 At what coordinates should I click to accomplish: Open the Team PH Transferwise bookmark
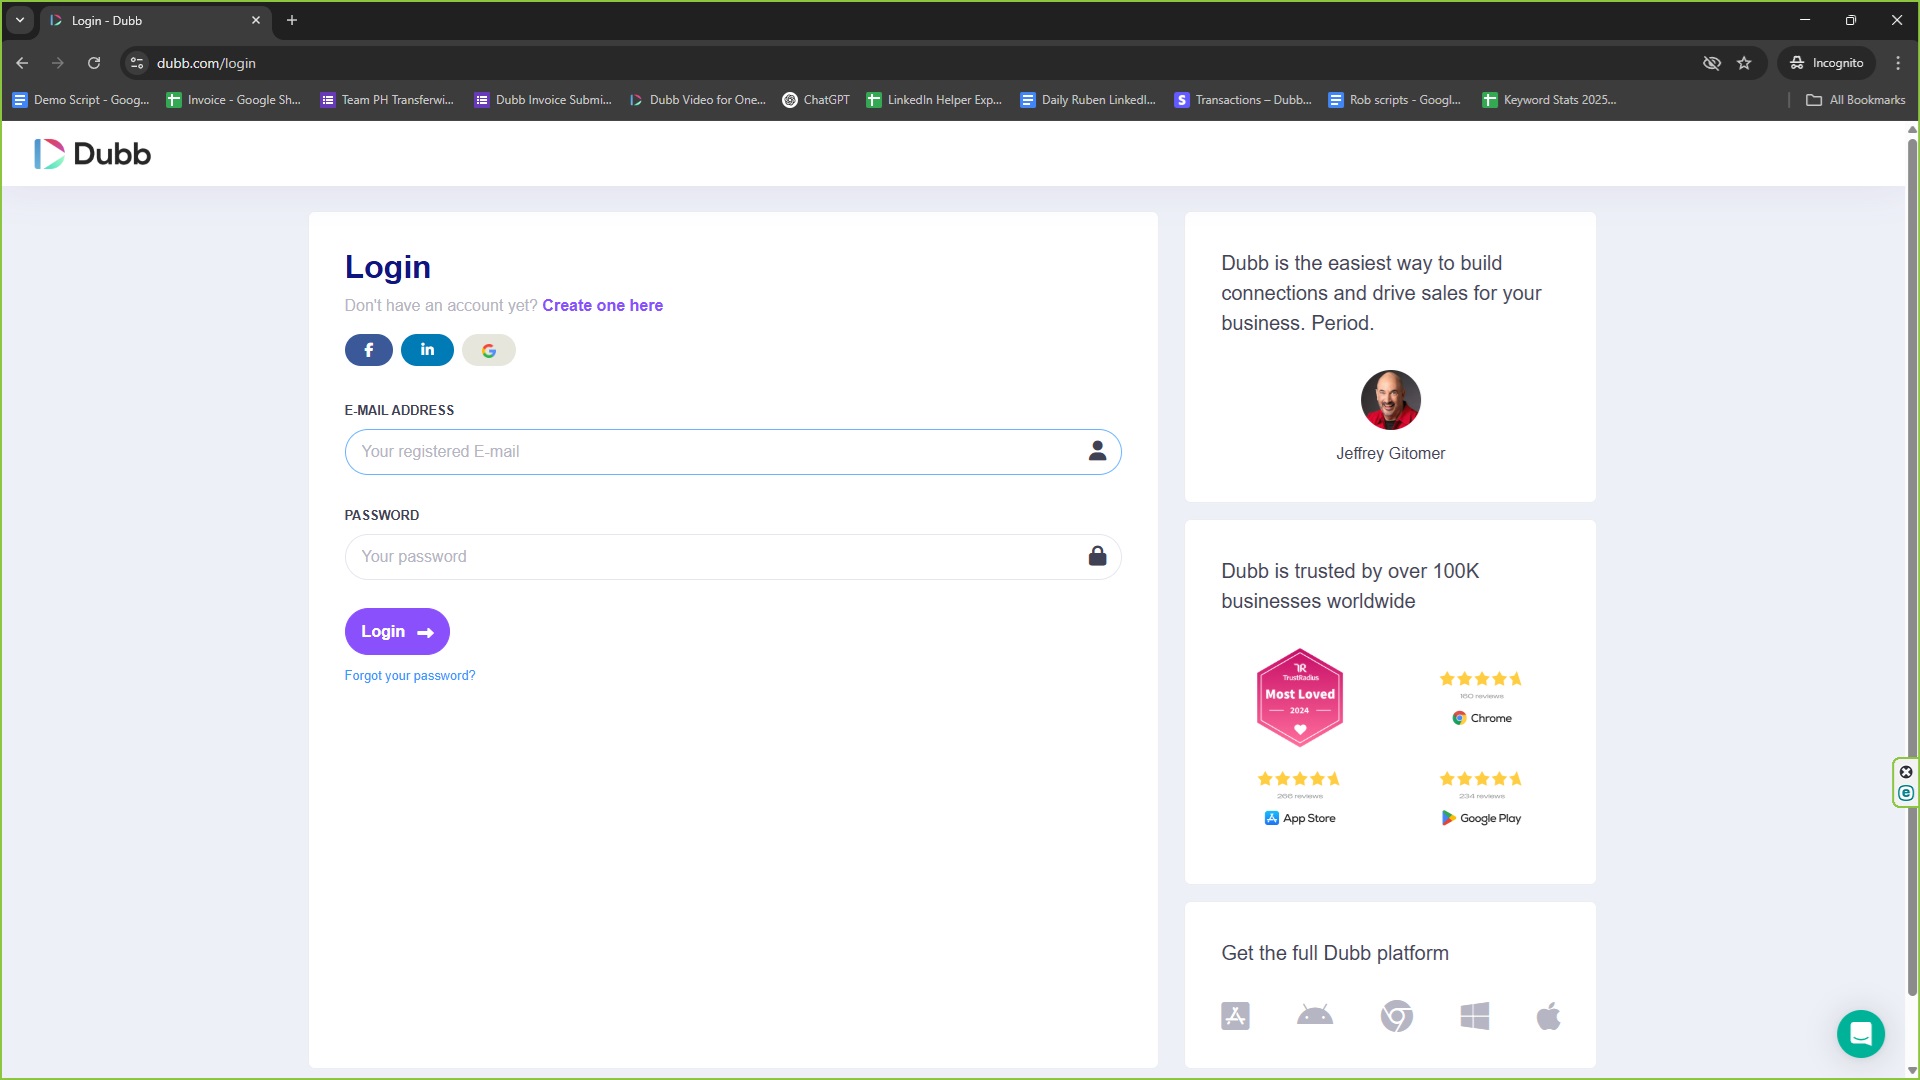pyautogui.click(x=387, y=100)
